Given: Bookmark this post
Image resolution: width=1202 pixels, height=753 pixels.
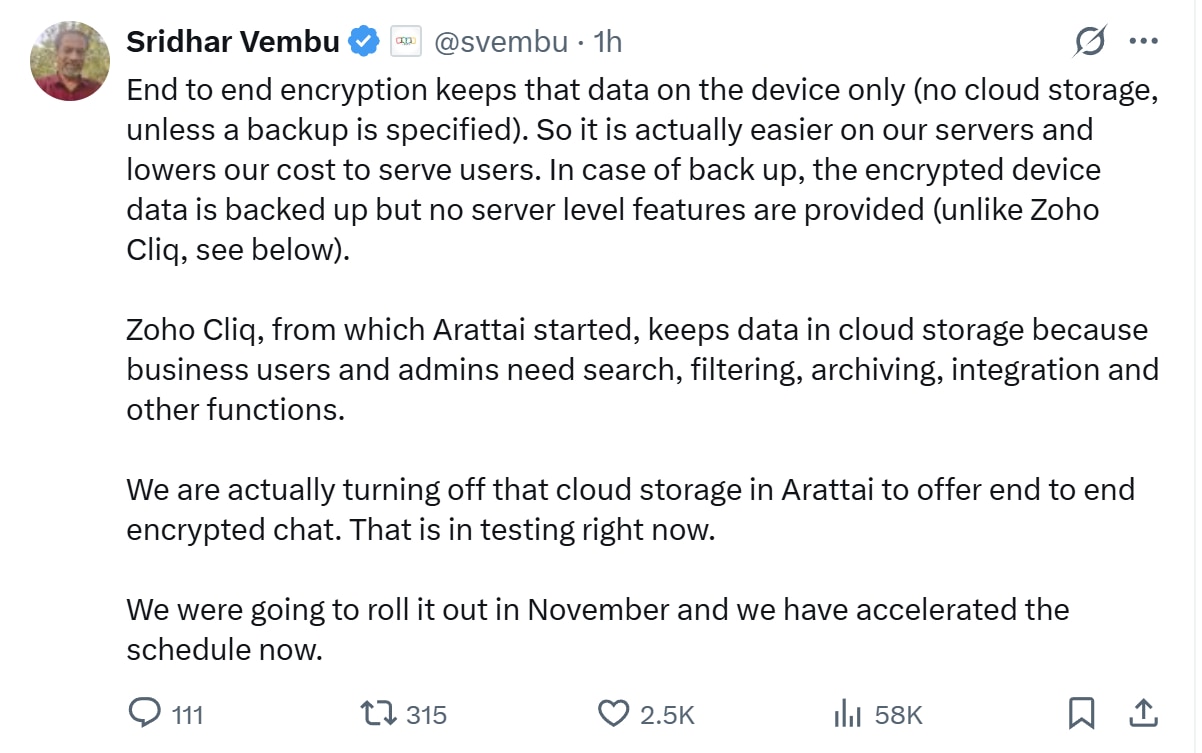Looking at the screenshot, I should pos(1081,713).
